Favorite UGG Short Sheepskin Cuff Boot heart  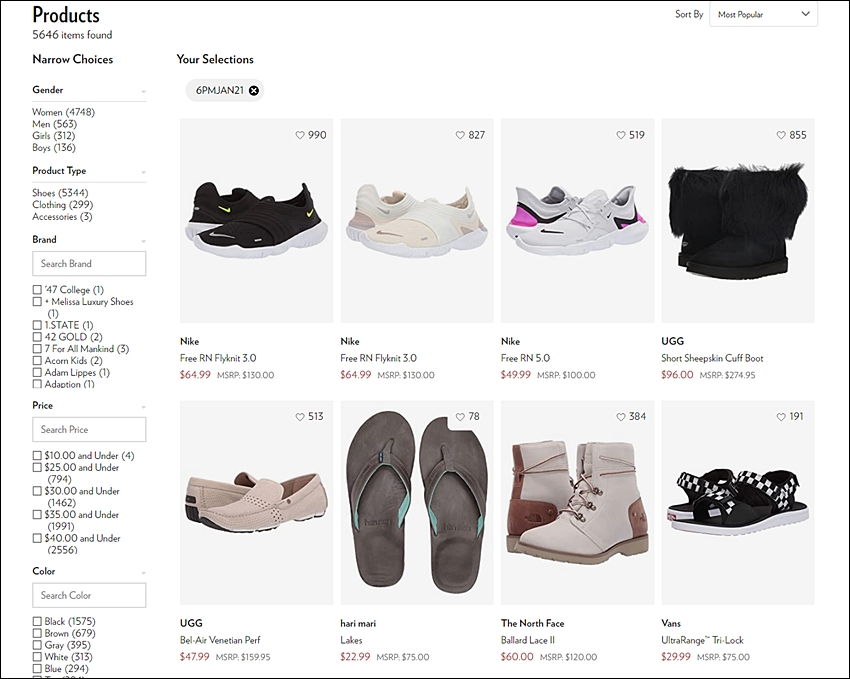pyautogui.click(x=782, y=135)
